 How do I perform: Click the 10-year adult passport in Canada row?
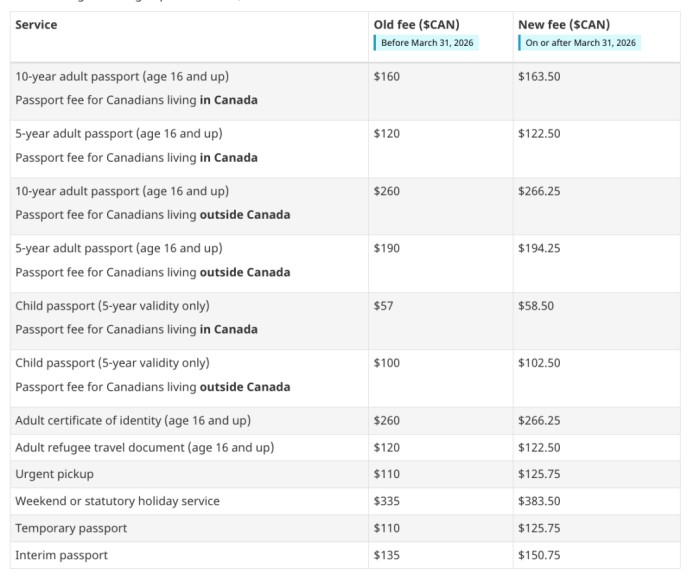tap(122, 76)
